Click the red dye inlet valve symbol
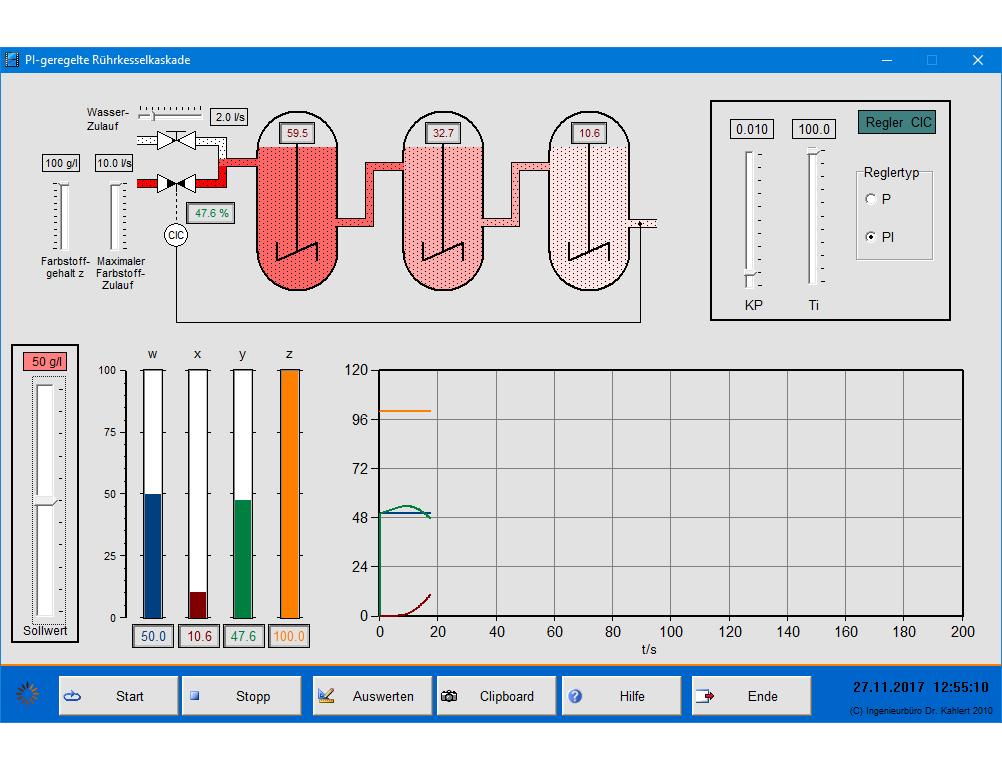1002x771 pixels. (176, 183)
